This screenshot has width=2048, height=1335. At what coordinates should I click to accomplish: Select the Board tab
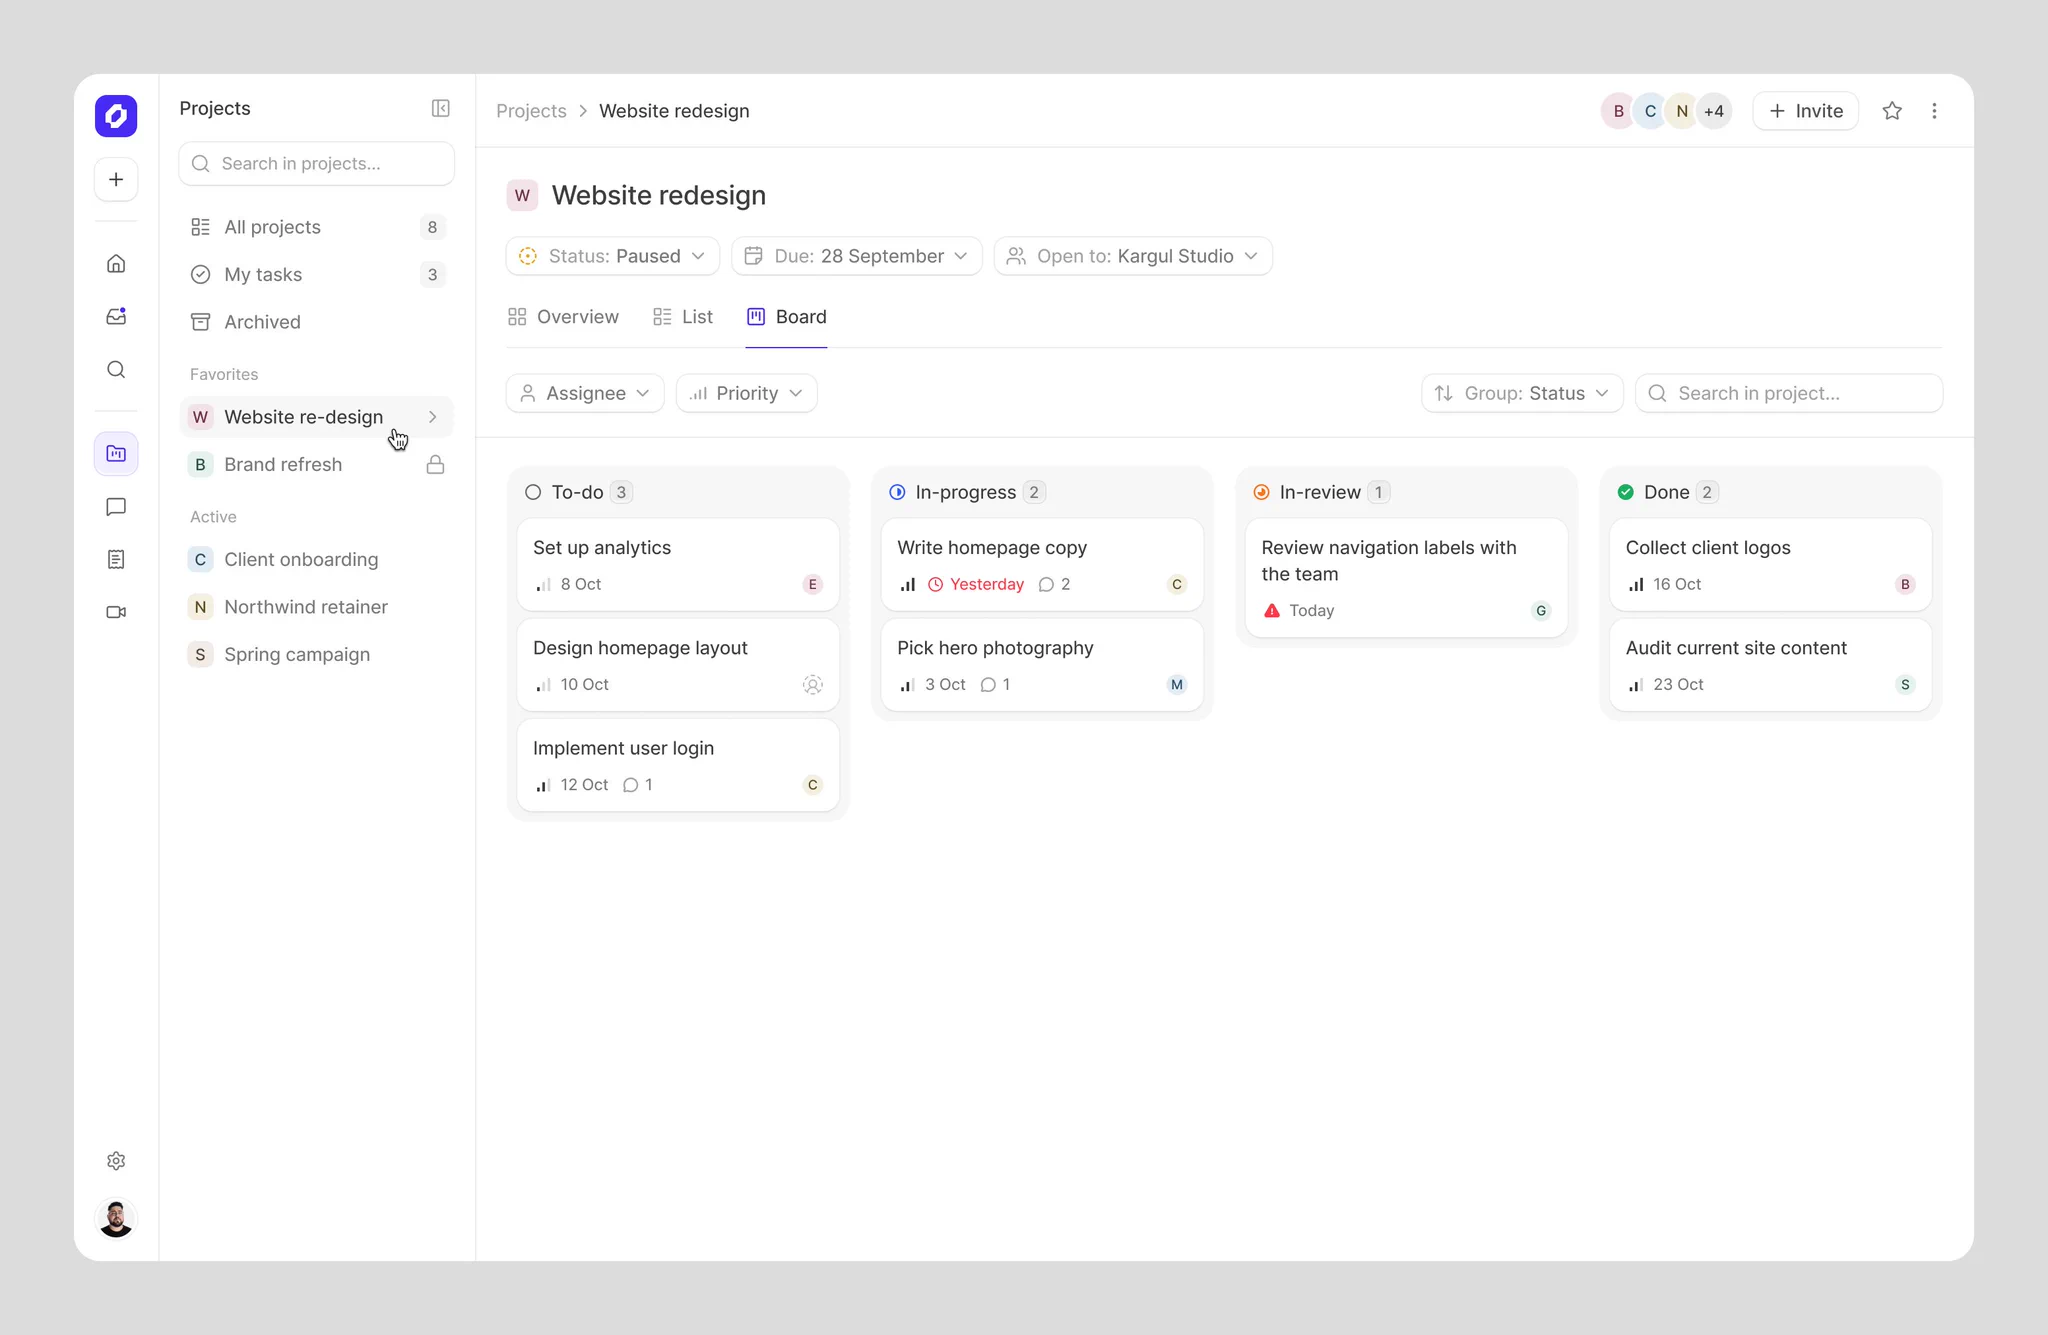tap(786, 317)
